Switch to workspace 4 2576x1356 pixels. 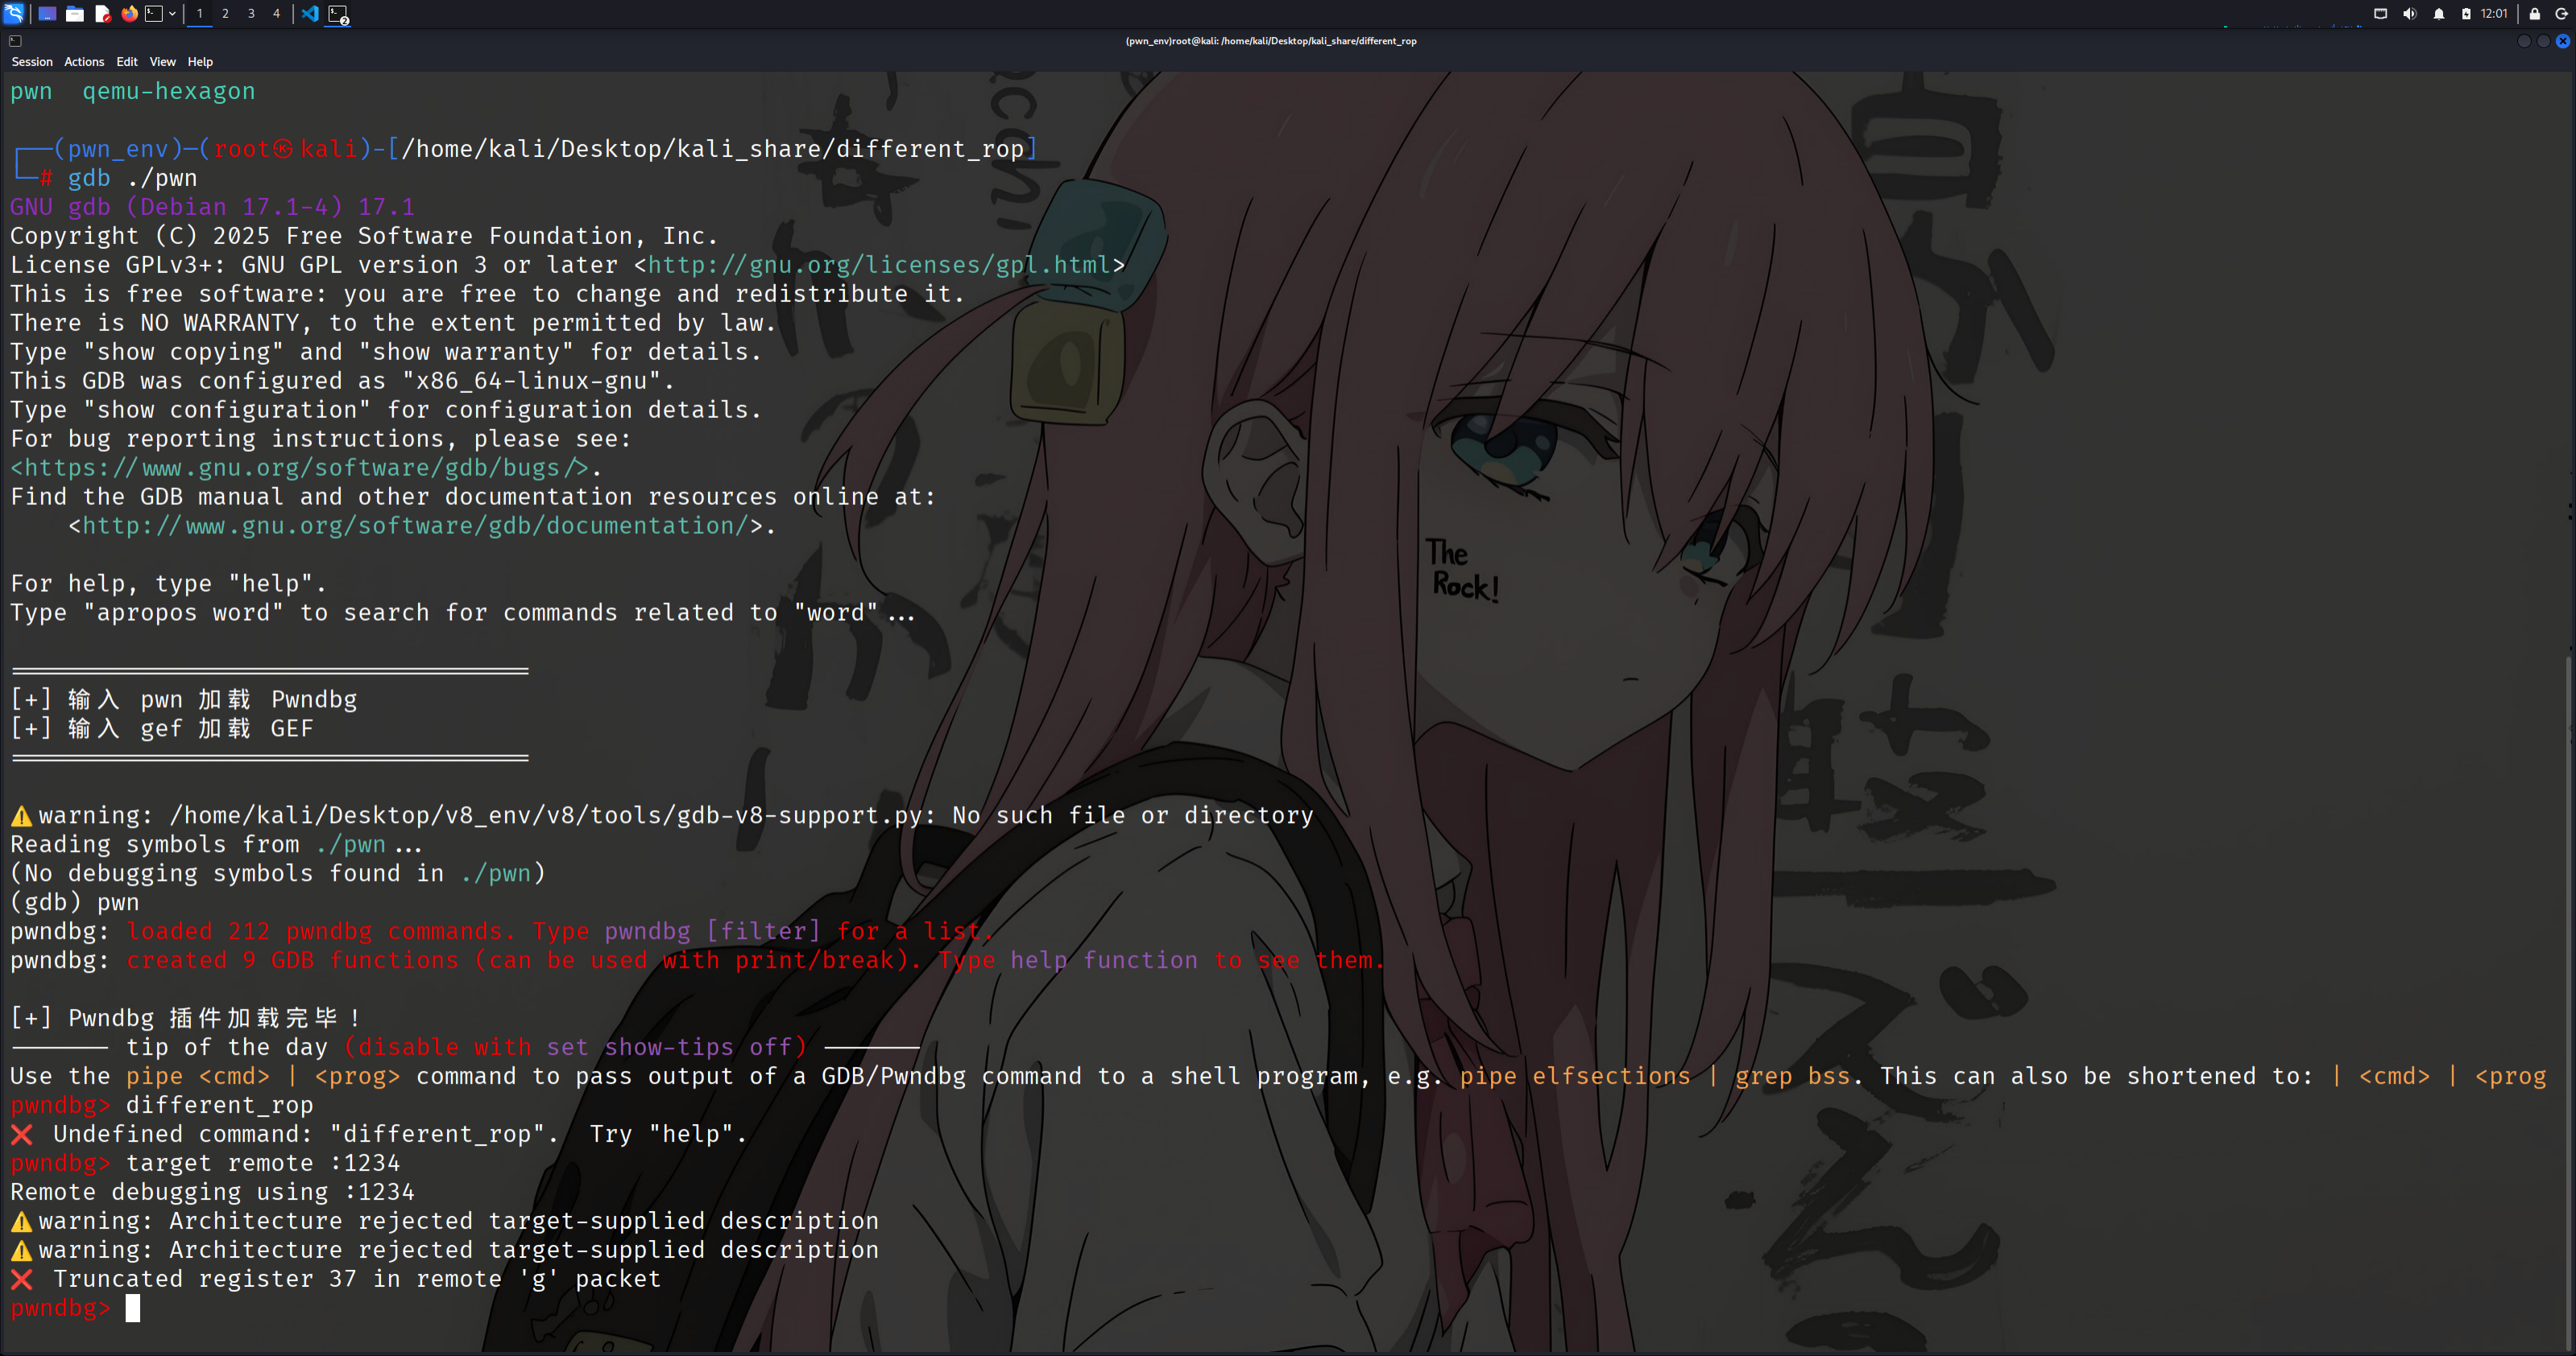point(277,14)
